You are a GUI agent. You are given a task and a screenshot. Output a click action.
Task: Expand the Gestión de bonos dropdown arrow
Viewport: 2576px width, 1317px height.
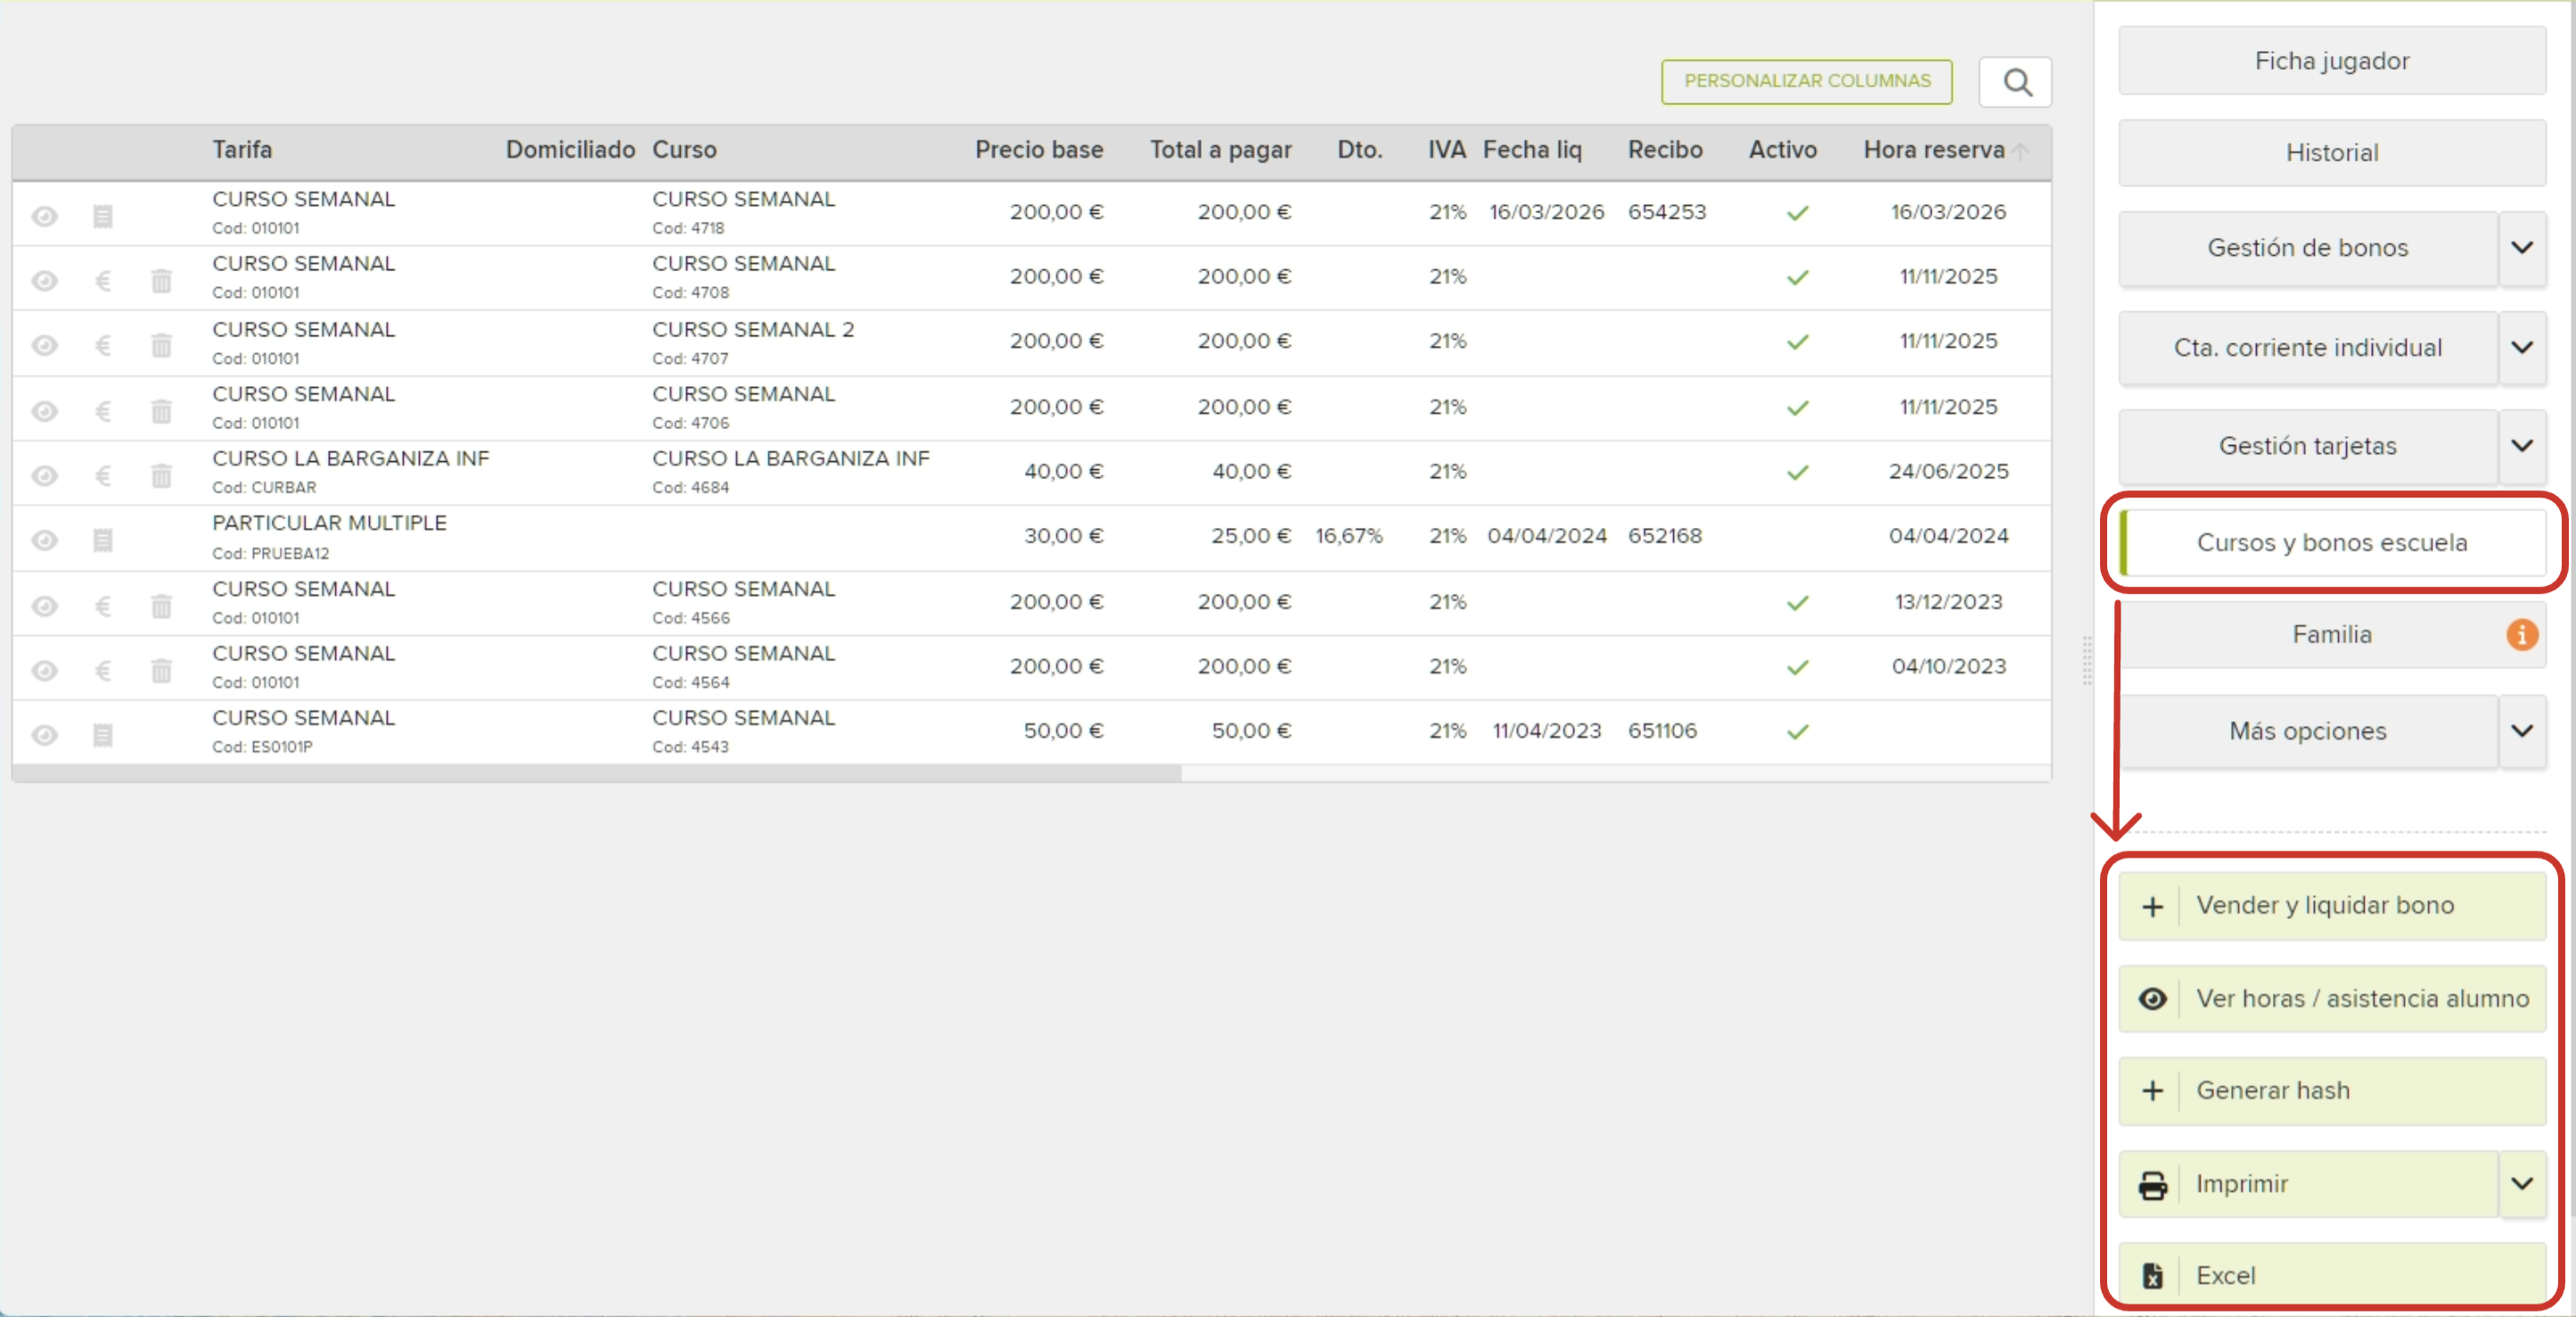point(2522,248)
